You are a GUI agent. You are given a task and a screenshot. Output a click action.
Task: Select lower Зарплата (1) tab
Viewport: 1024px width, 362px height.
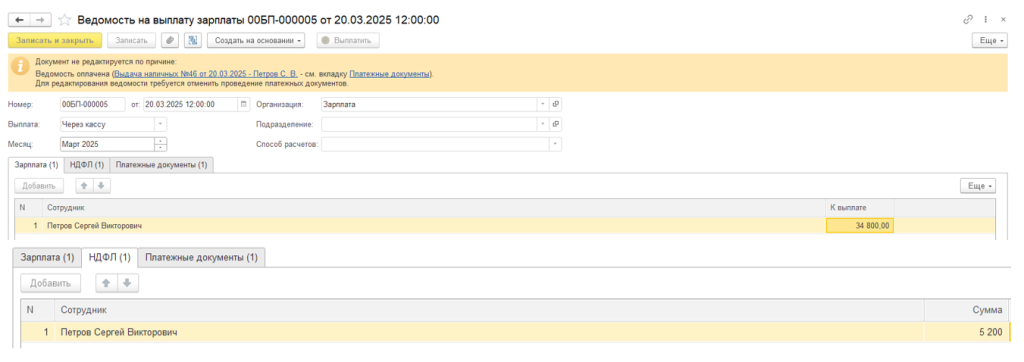[48, 257]
